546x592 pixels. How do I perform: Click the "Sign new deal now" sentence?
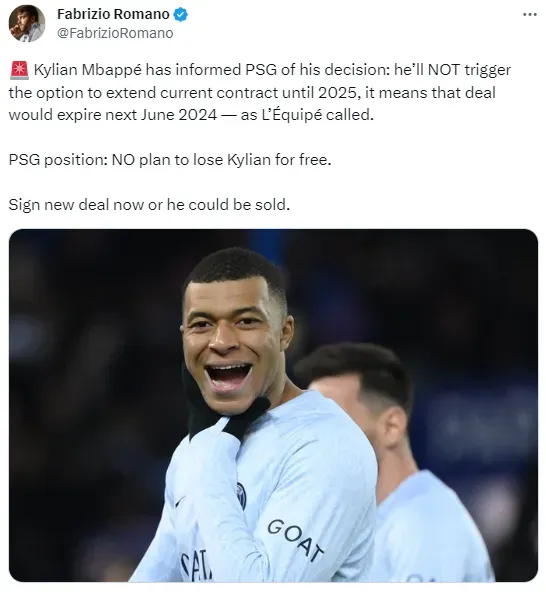point(149,205)
